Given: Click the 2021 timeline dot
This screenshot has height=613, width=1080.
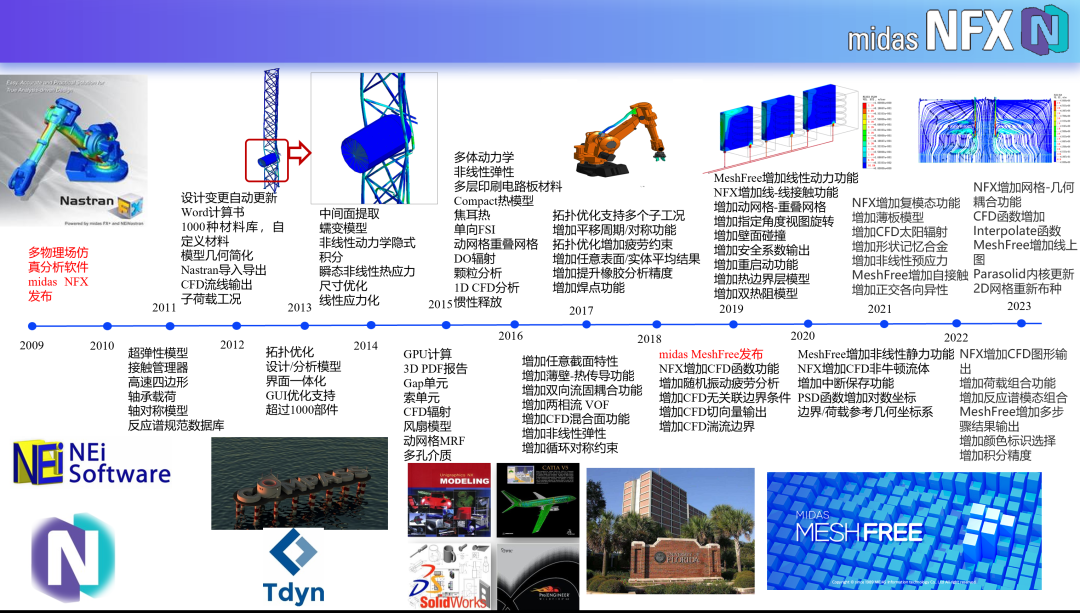Looking at the screenshot, I should pyautogui.click(x=884, y=323).
